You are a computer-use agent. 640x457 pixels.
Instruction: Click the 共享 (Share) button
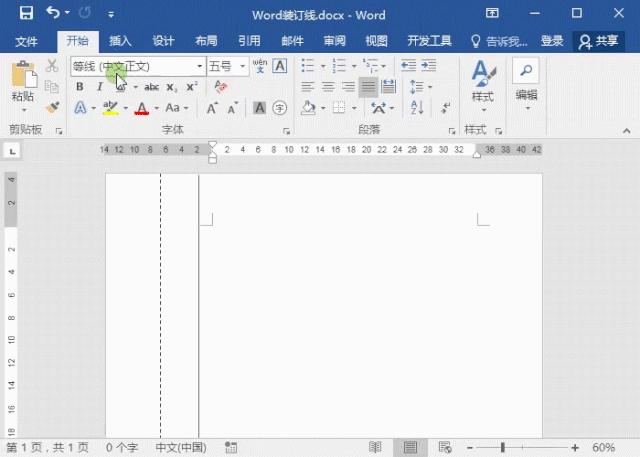click(x=598, y=41)
